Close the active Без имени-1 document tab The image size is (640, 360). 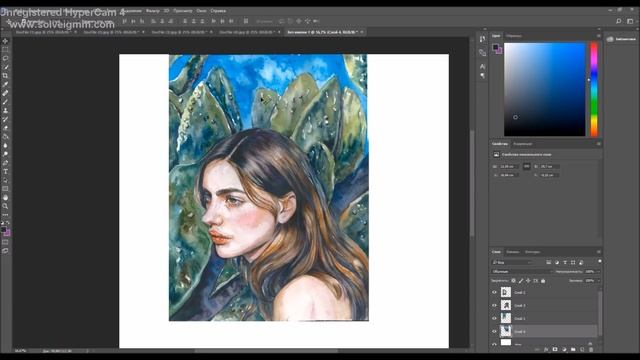coord(362,32)
